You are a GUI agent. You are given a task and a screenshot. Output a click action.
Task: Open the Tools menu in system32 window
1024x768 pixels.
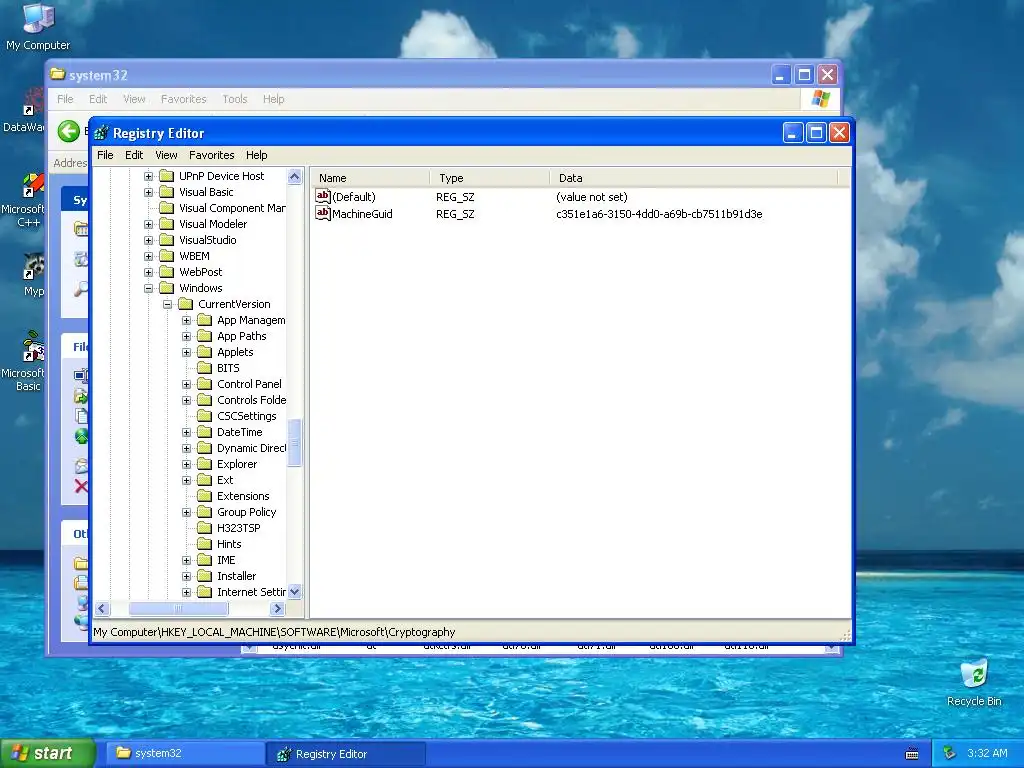(x=234, y=99)
